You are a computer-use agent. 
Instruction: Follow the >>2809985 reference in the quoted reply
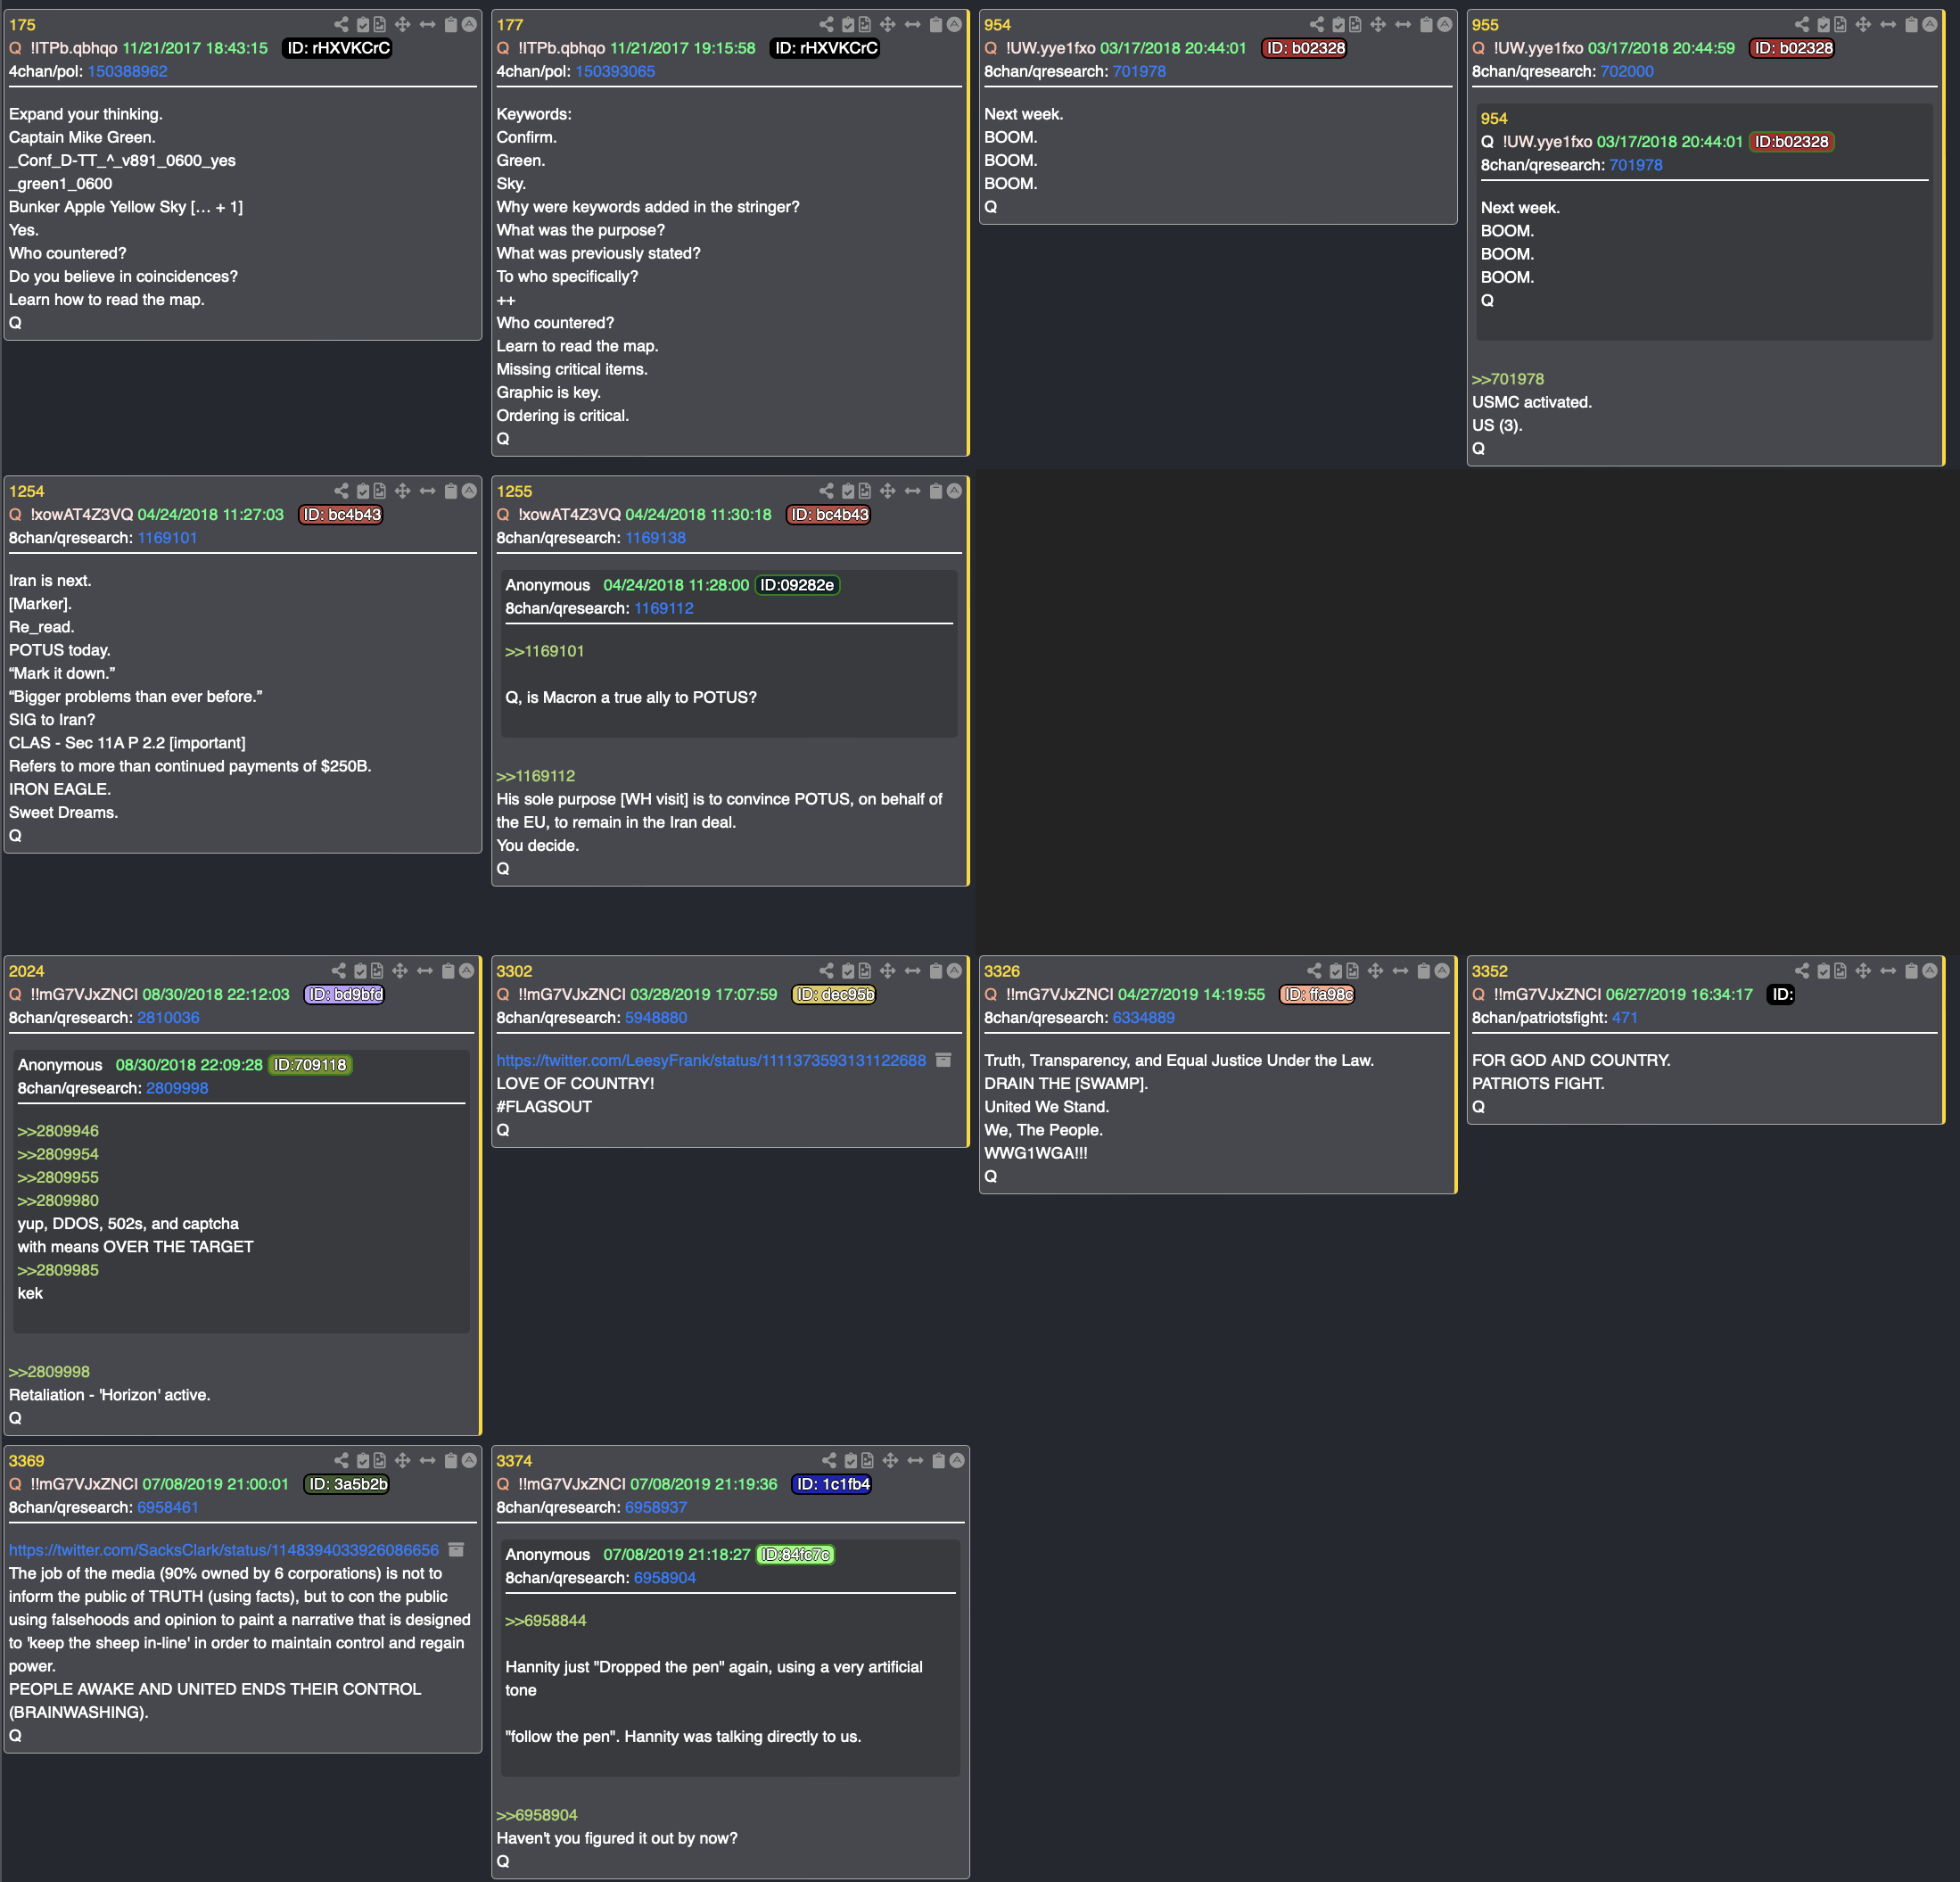pyautogui.click(x=58, y=1270)
